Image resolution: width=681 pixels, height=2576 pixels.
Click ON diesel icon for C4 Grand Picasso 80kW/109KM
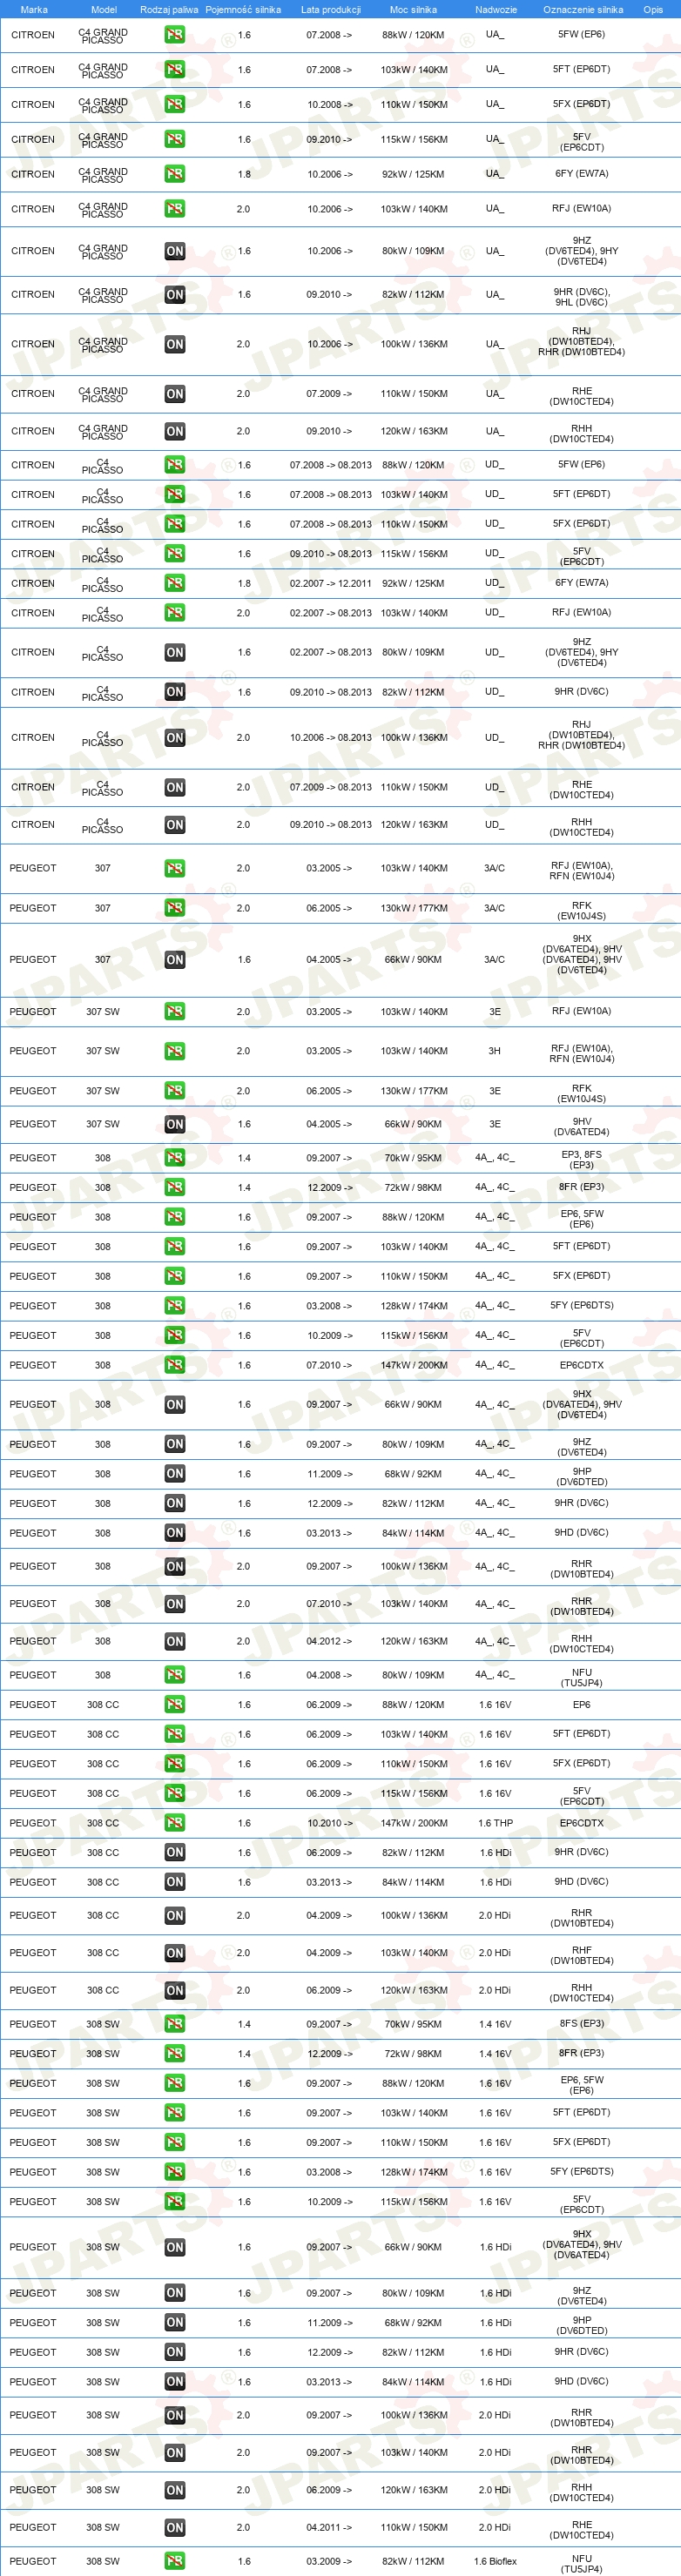pos(174,251)
